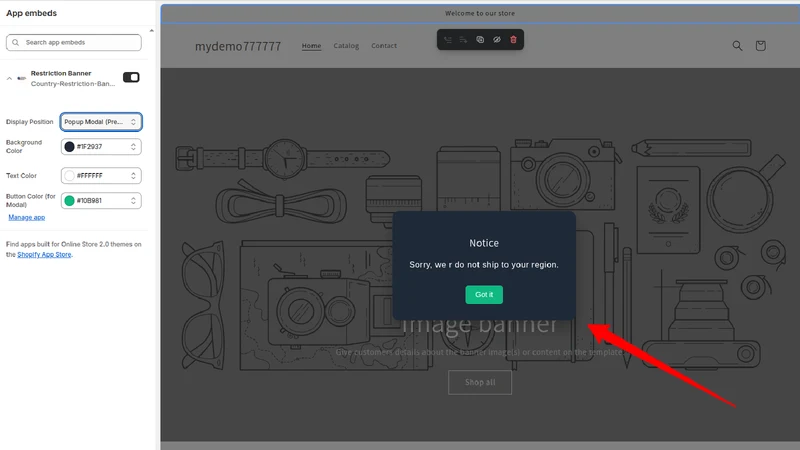Dismiss the notice with Got it button

point(484,294)
